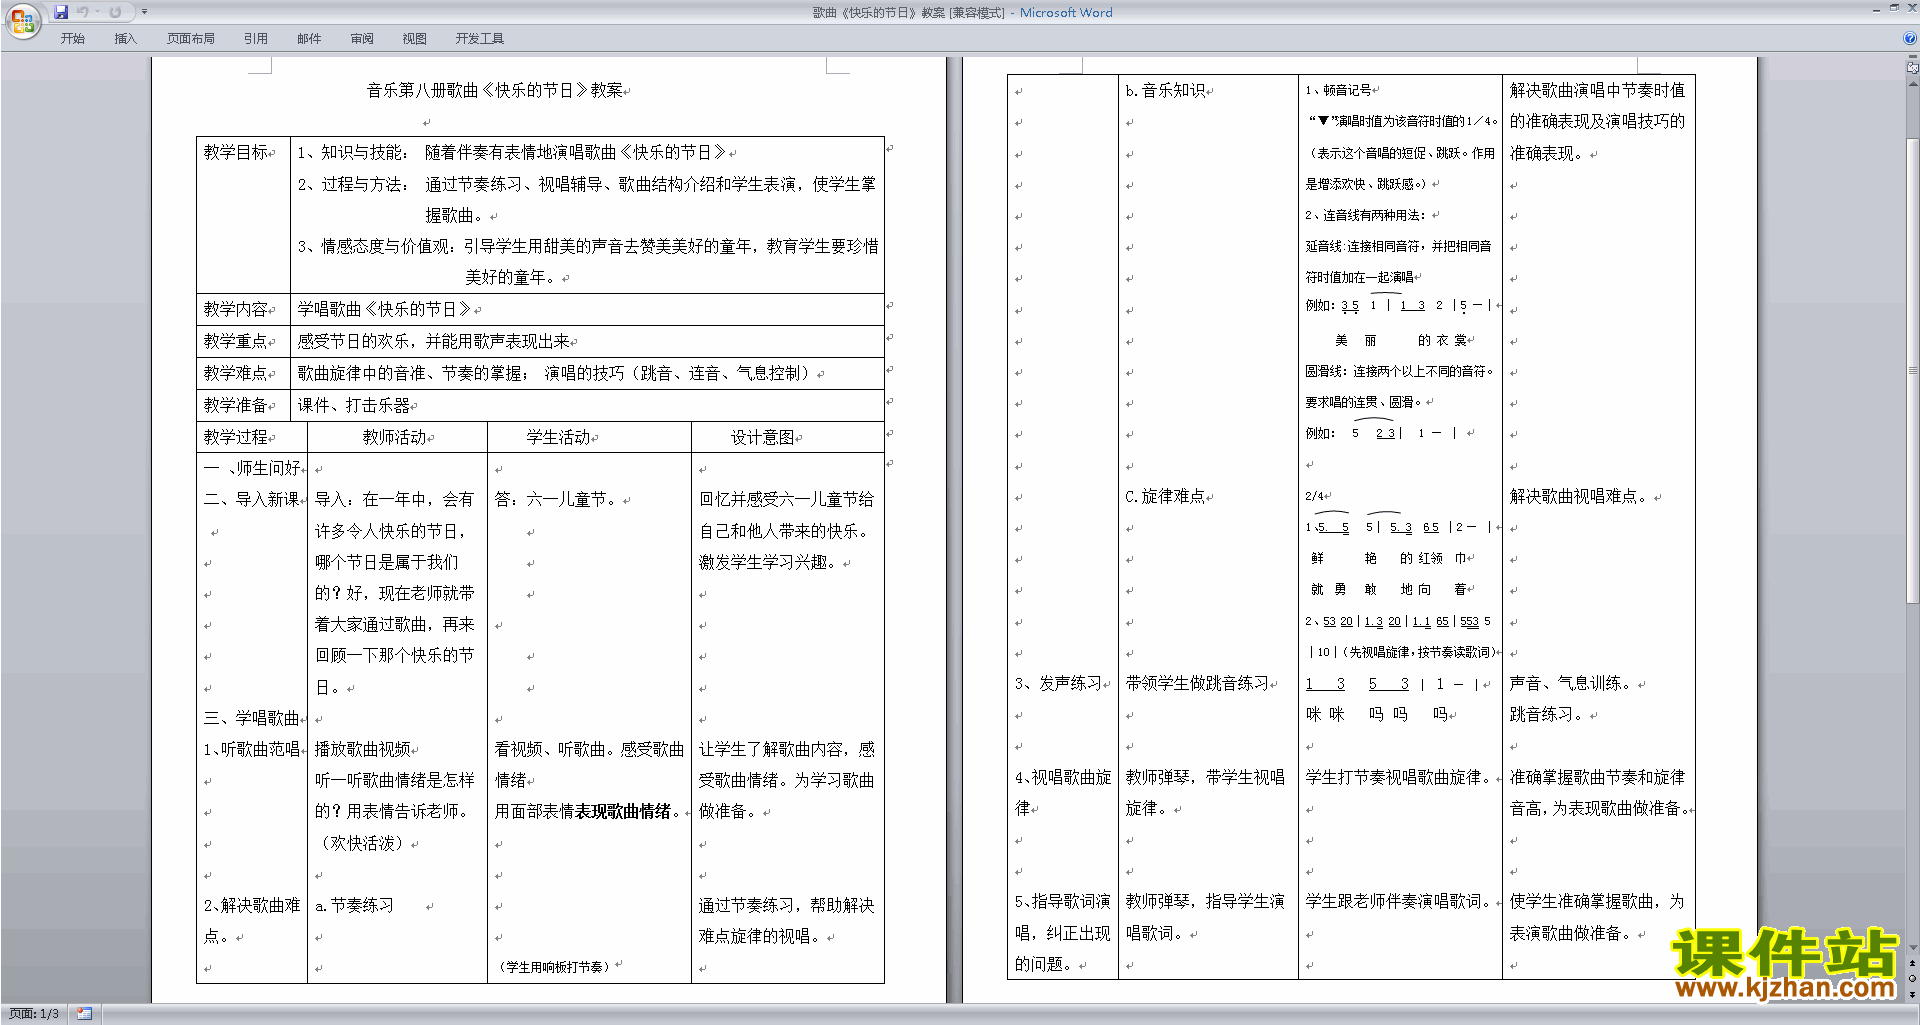Click the page count 页面: 1/3
1920x1025 pixels.
(34, 1013)
